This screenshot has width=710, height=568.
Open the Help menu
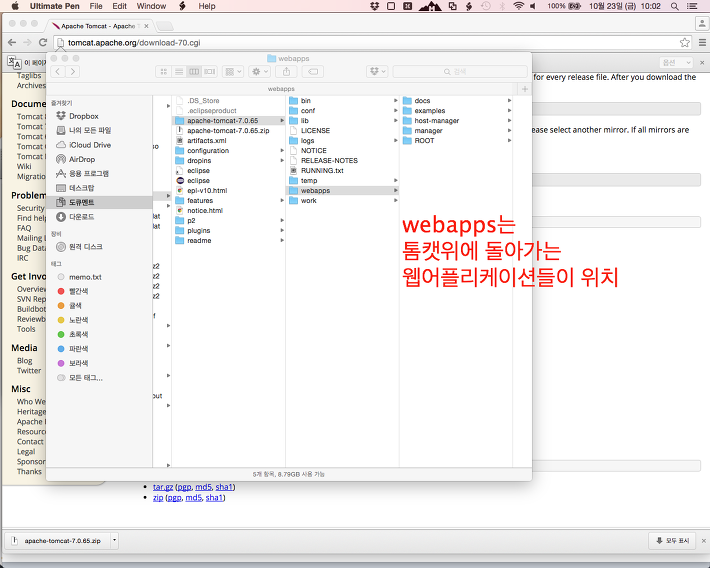[x=206, y=6]
